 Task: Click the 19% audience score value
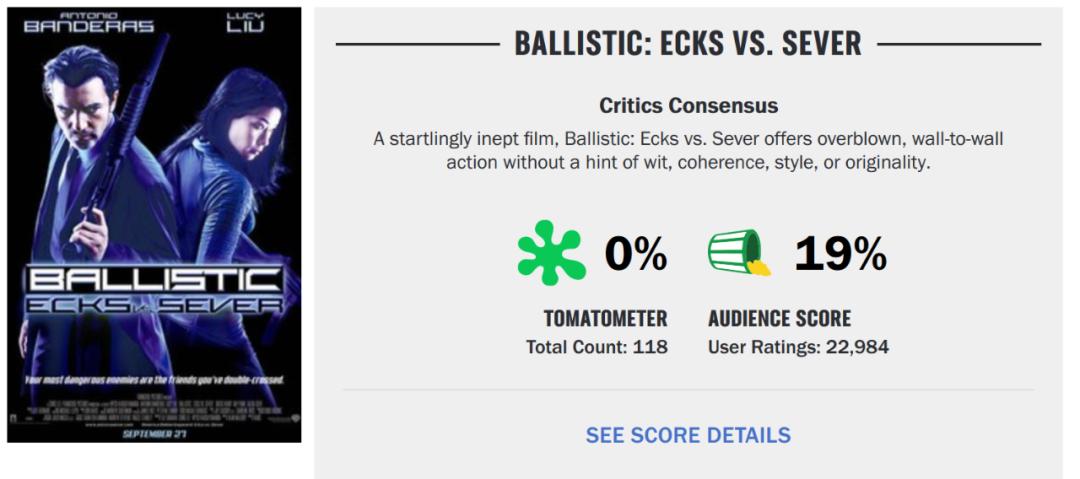(840, 255)
